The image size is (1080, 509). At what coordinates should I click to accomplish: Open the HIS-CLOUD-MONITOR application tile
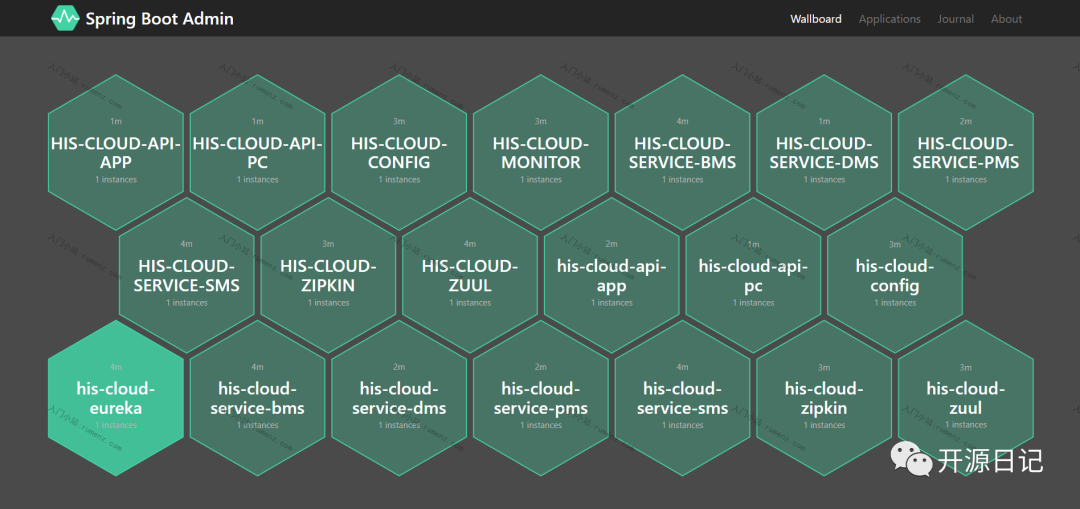[x=541, y=152]
